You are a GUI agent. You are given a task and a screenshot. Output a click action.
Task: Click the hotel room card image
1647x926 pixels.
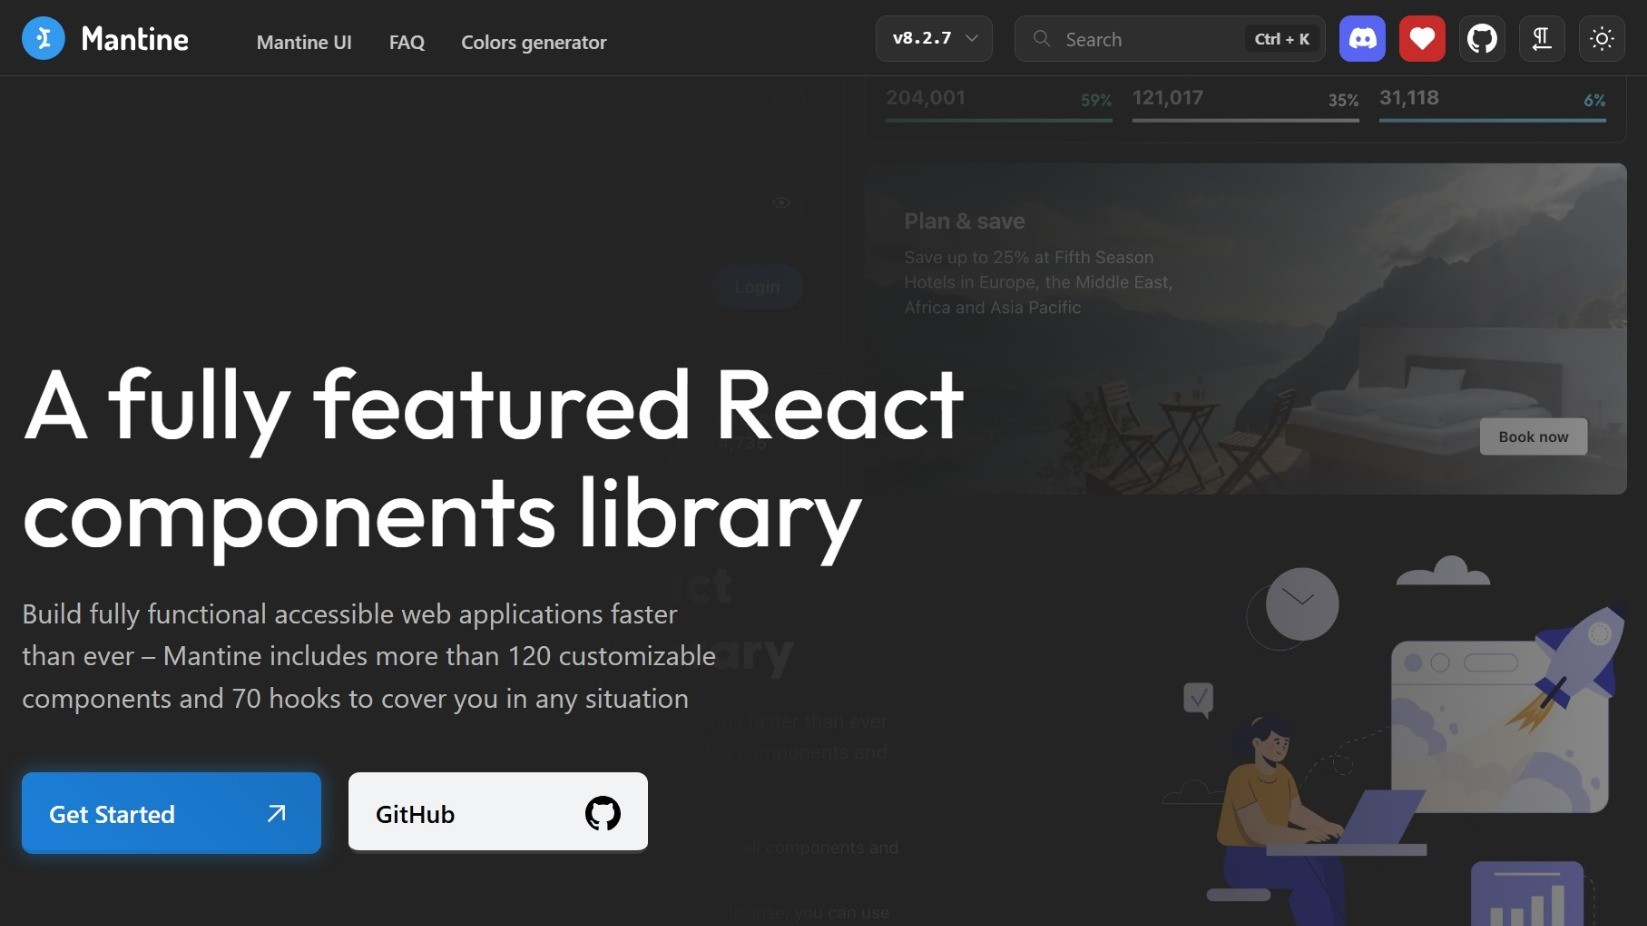tap(1246, 329)
